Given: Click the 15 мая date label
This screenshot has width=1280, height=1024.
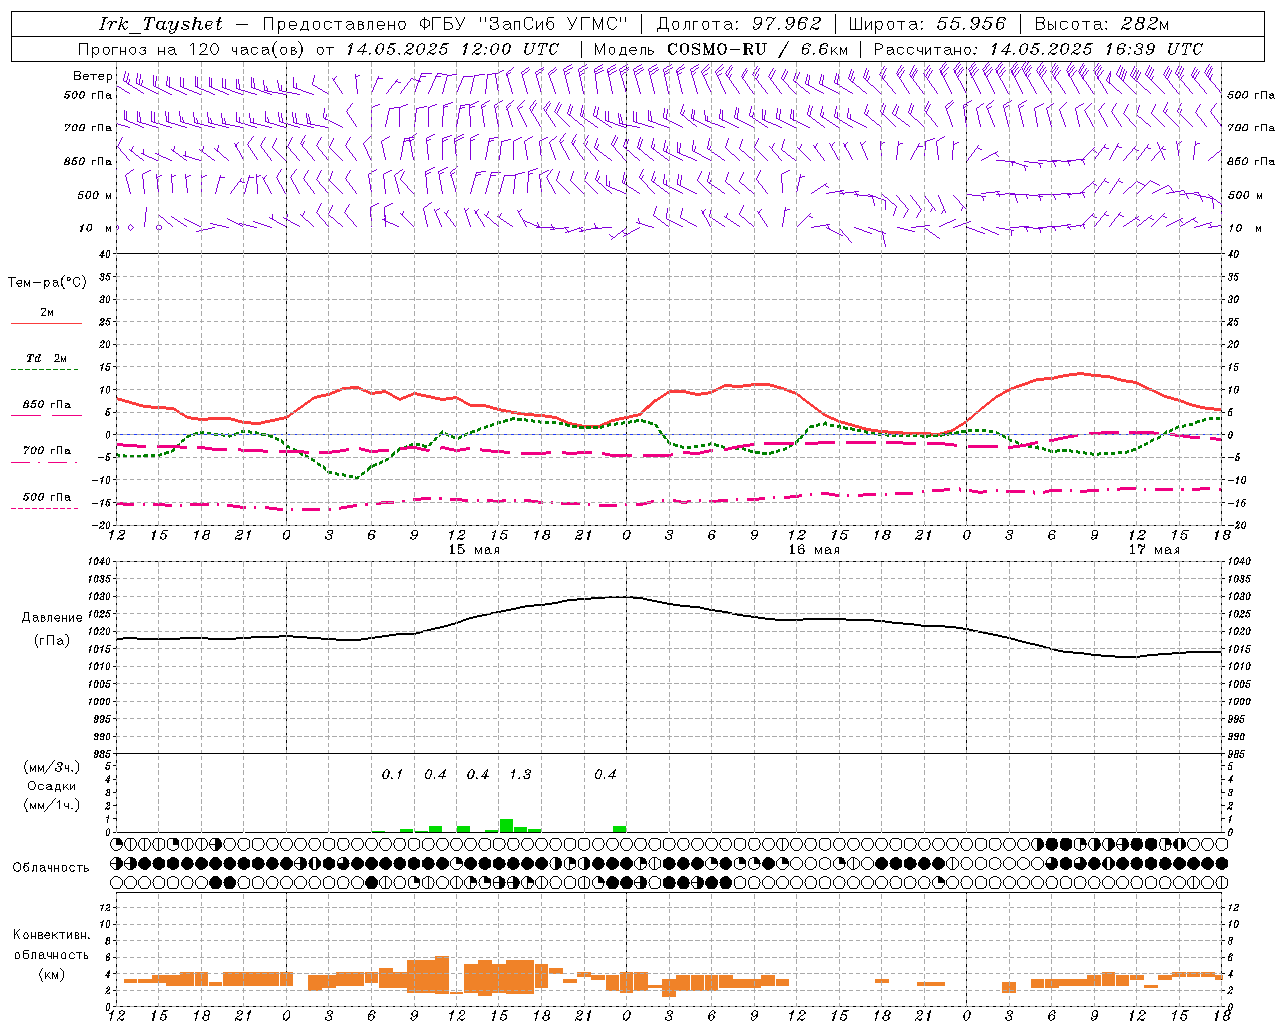Looking at the screenshot, I should pos(474,549).
